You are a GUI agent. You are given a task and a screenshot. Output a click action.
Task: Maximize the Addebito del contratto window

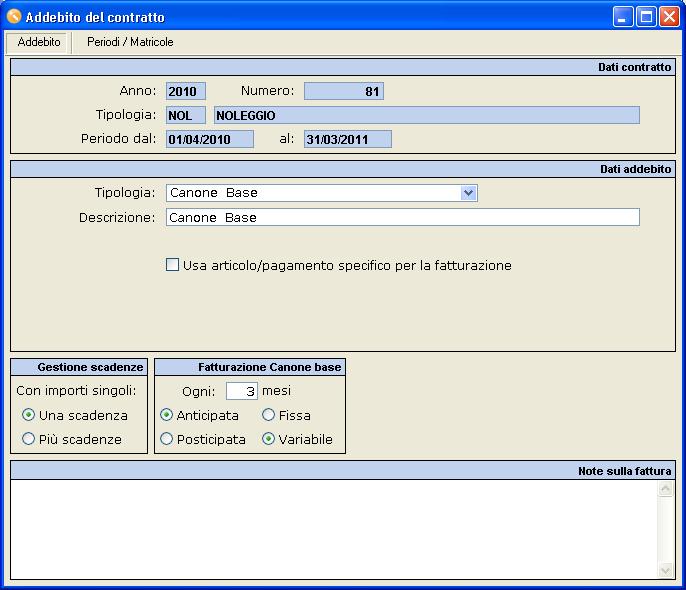tap(646, 17)
